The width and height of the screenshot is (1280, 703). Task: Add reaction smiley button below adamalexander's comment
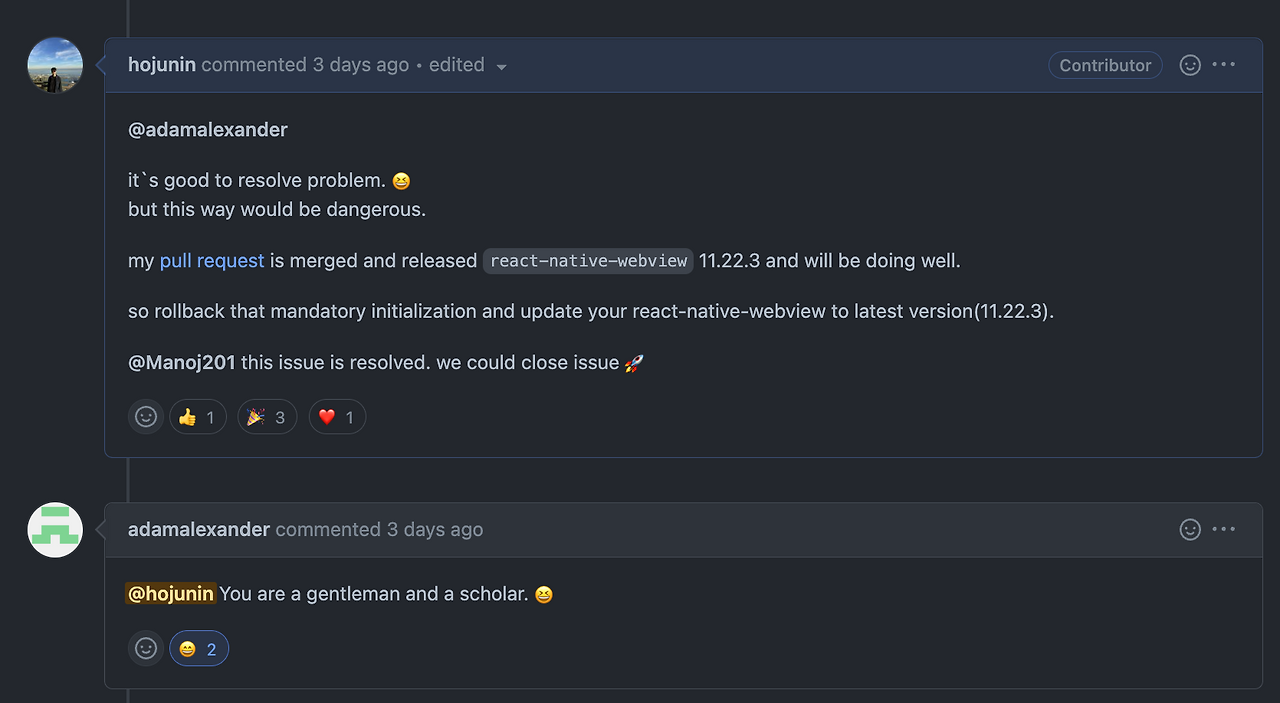146,649
